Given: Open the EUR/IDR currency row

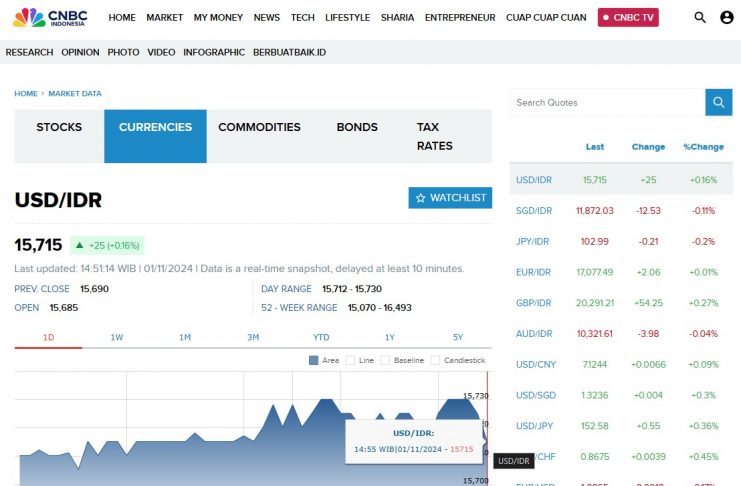Looking at the screenshot, I should 534,272.
